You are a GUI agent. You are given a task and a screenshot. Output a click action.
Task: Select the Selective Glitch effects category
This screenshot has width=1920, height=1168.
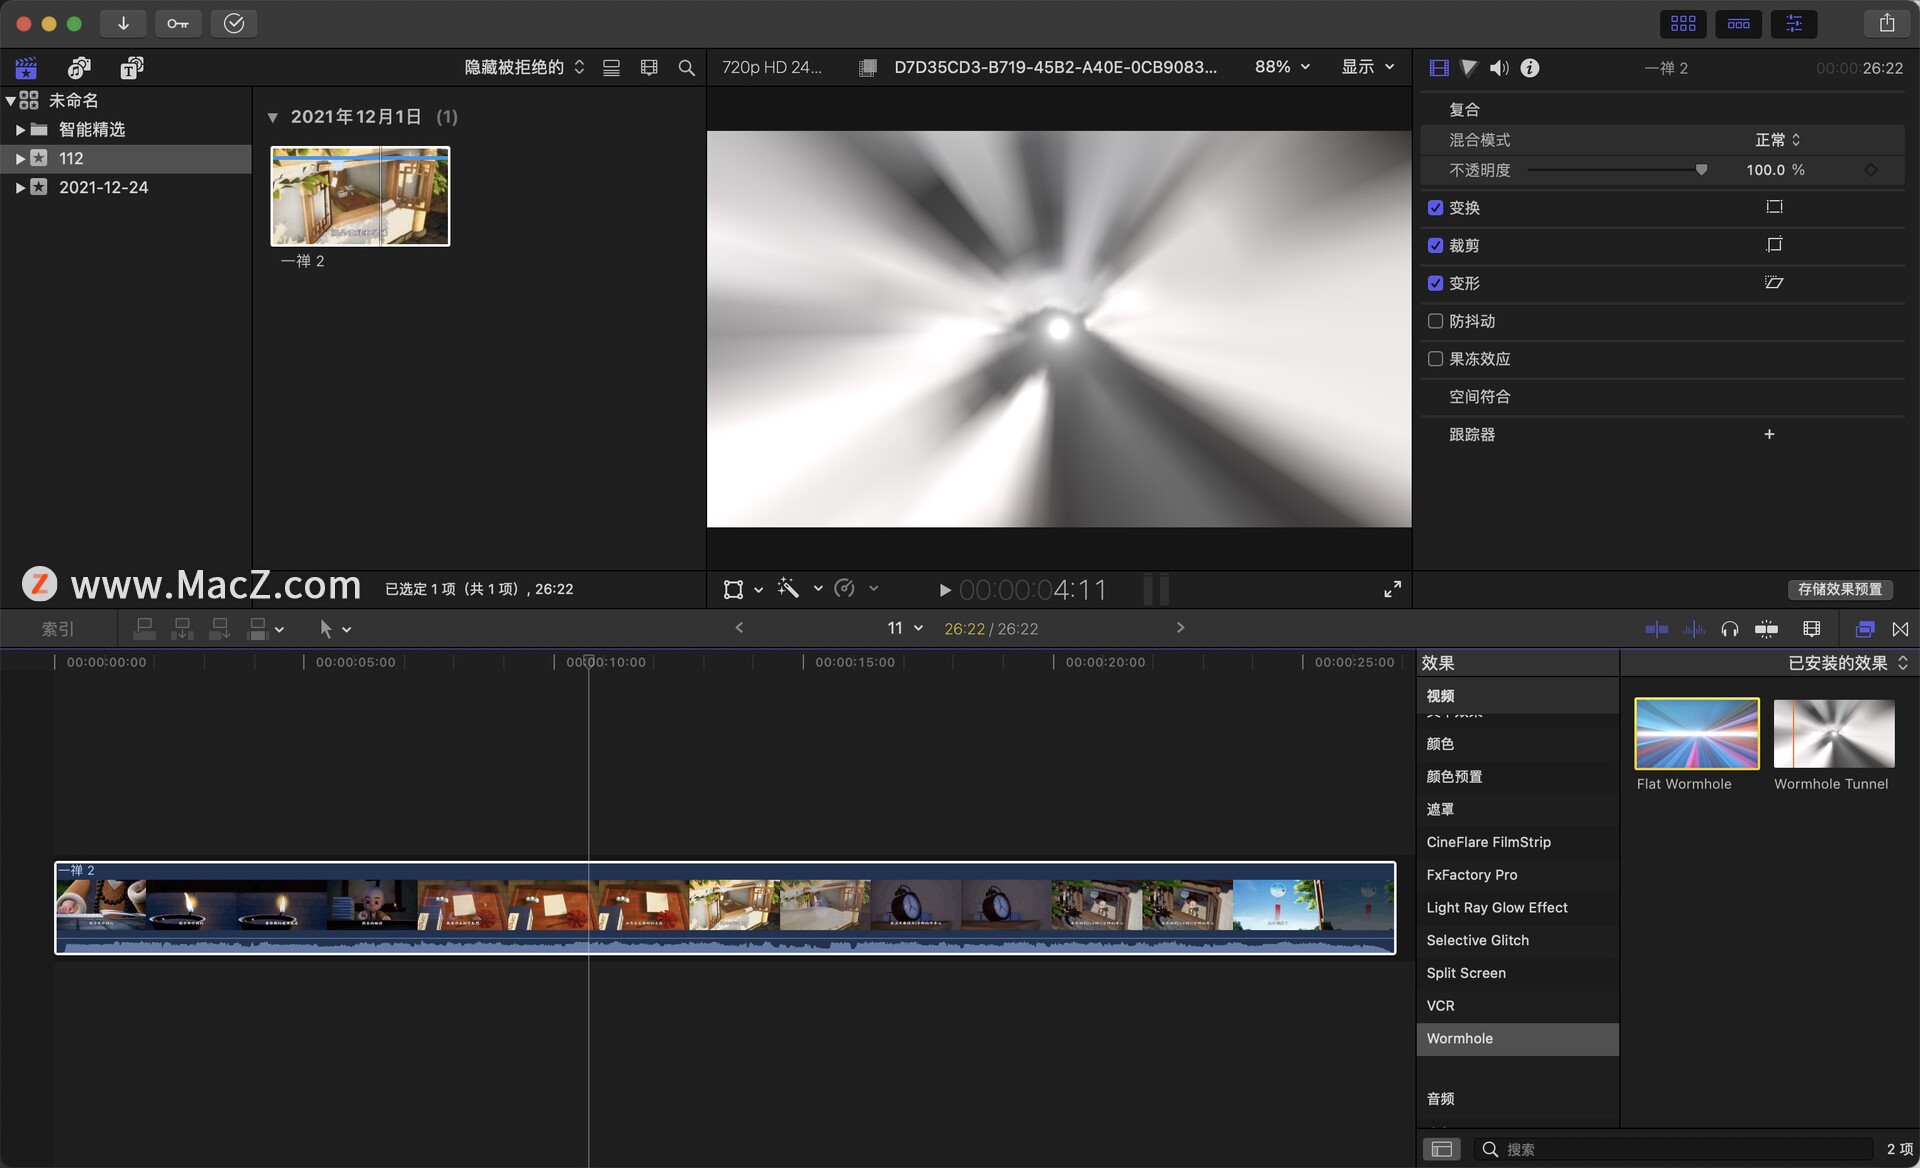(1477, 940)
